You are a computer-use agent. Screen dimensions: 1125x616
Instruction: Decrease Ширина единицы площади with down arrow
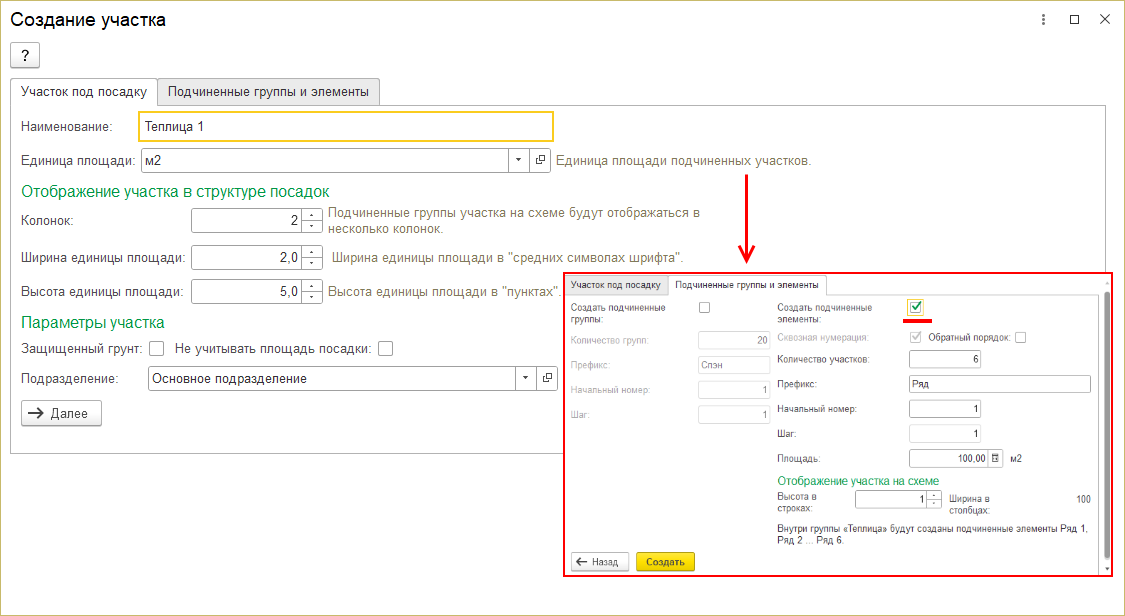pos(311,263)
